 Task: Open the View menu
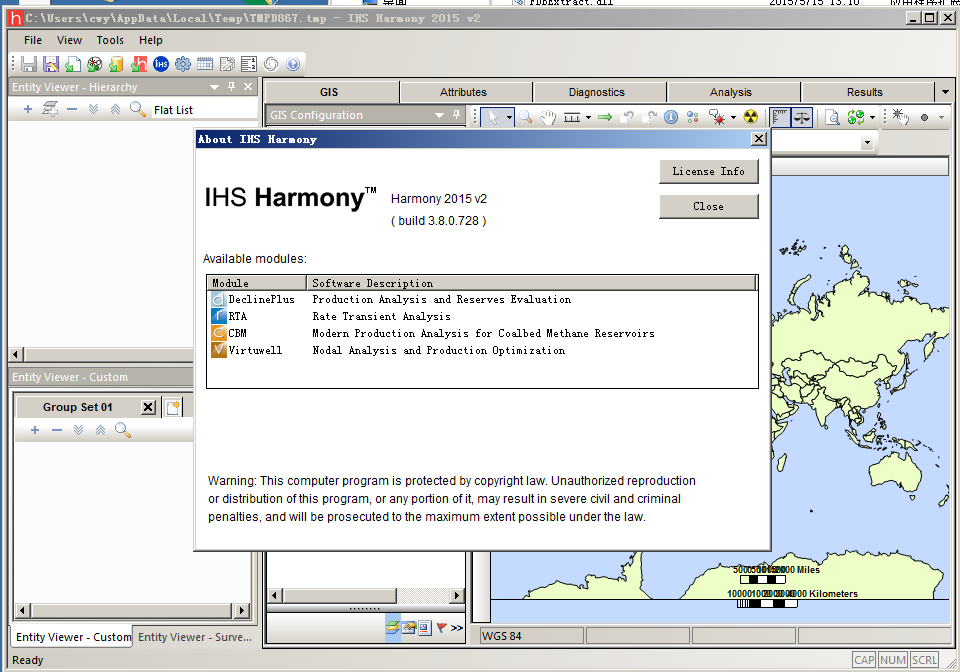(x=69, y=40)
